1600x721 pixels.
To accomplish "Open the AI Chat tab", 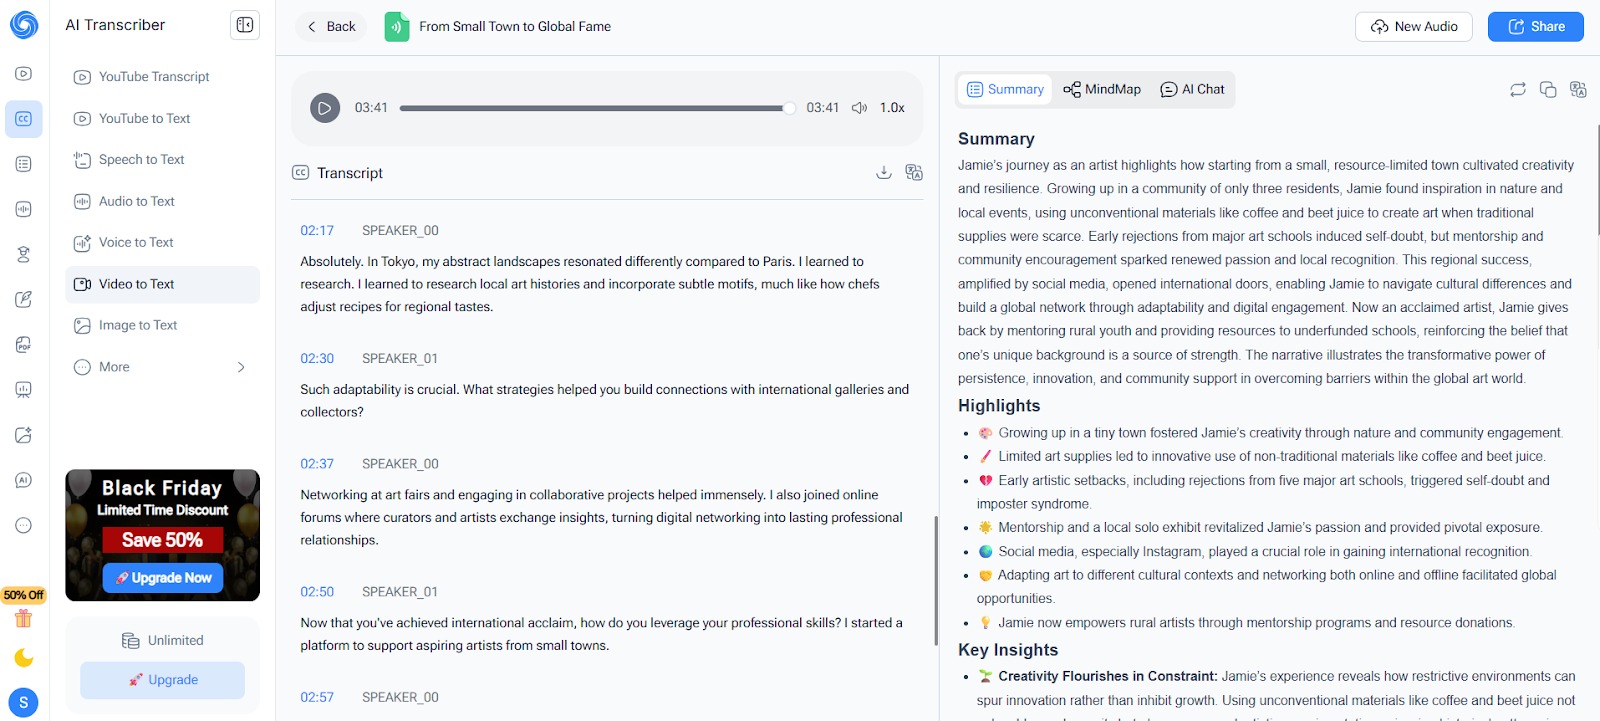I will pos(1192,89).
